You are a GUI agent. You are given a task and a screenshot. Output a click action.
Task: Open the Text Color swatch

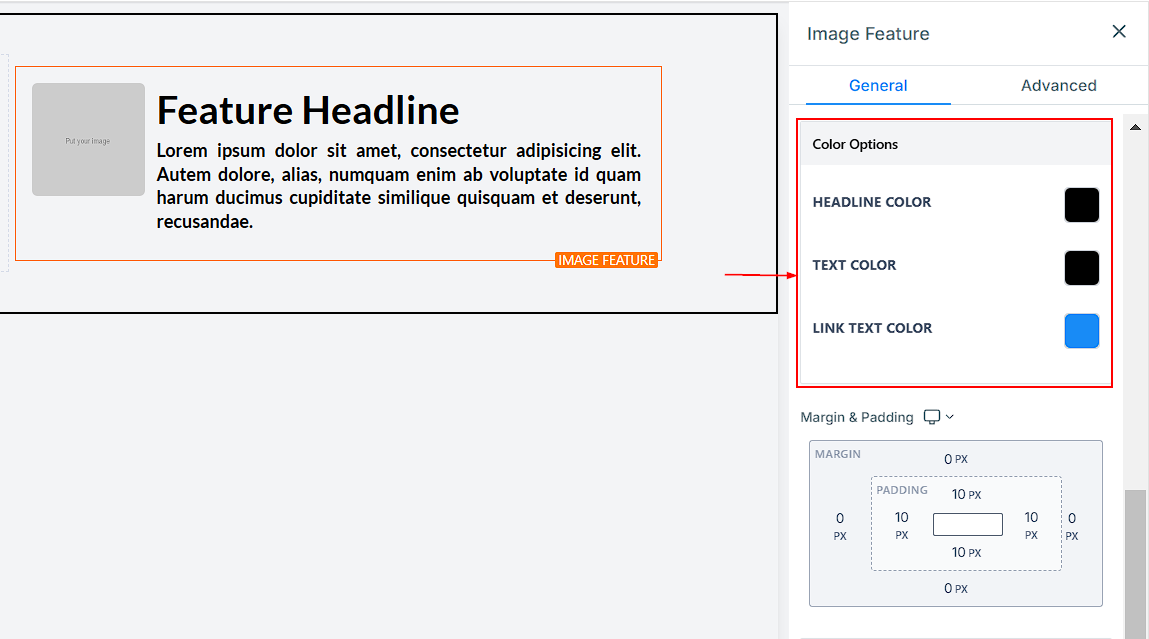tap(1081, 268)
